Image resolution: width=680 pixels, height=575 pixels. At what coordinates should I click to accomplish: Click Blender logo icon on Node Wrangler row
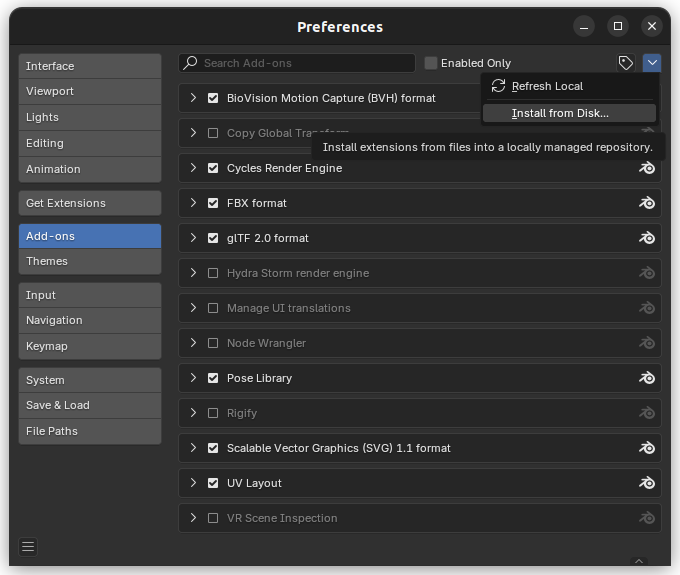point(647,343)
